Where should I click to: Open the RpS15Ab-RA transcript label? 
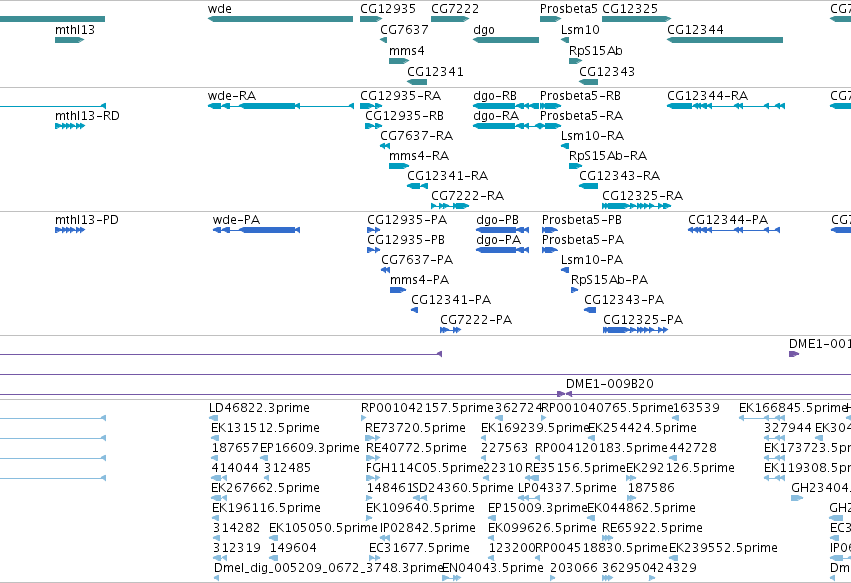608,156
